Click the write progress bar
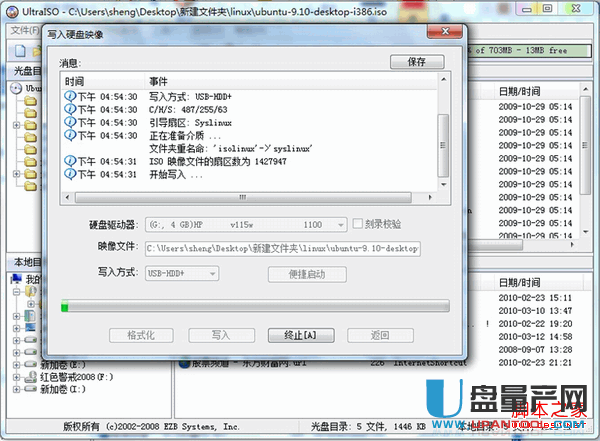This screenshot has height=441, width=600. tap(255, 306)
